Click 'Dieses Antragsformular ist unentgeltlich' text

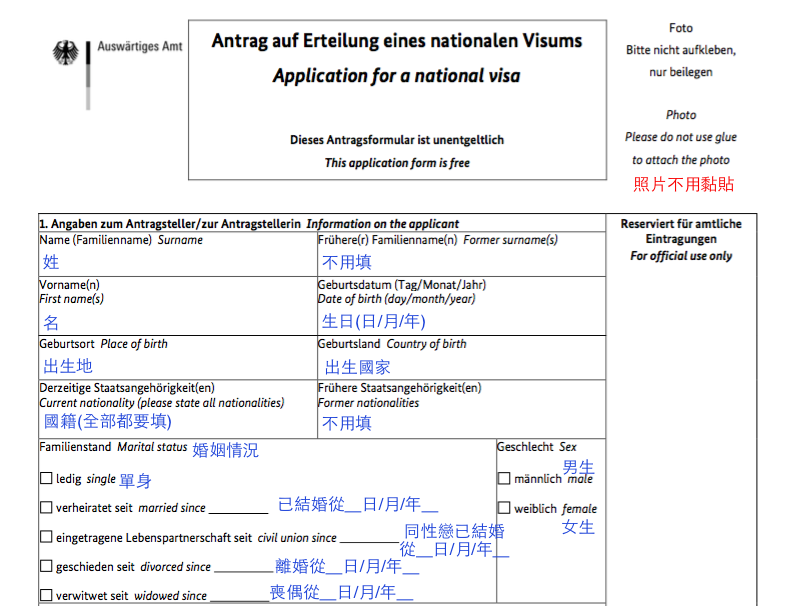pos(397,140)
